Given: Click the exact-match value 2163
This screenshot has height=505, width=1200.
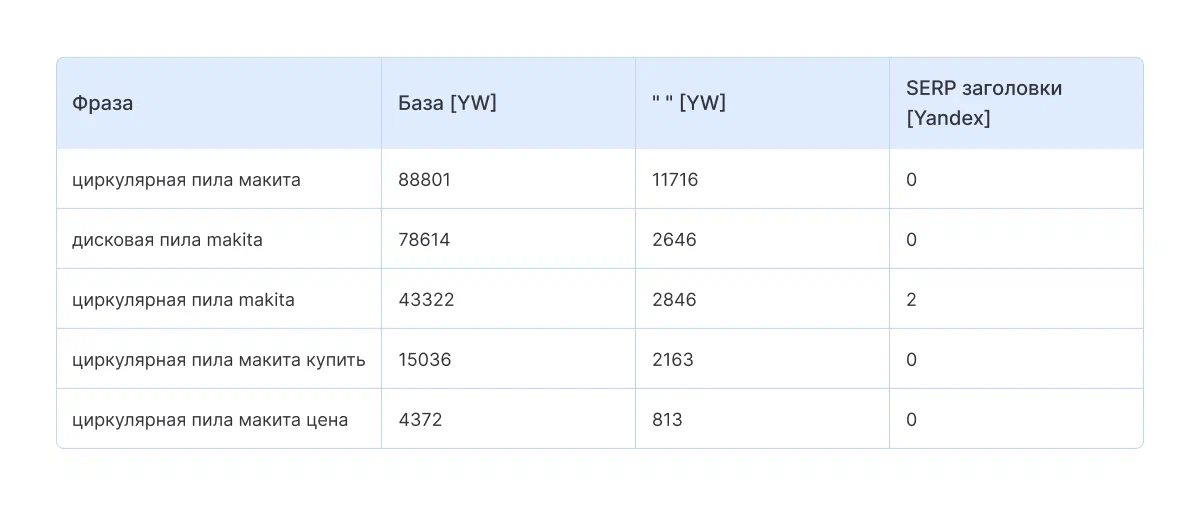Looking at the screenshot, I should pos(672,360).
